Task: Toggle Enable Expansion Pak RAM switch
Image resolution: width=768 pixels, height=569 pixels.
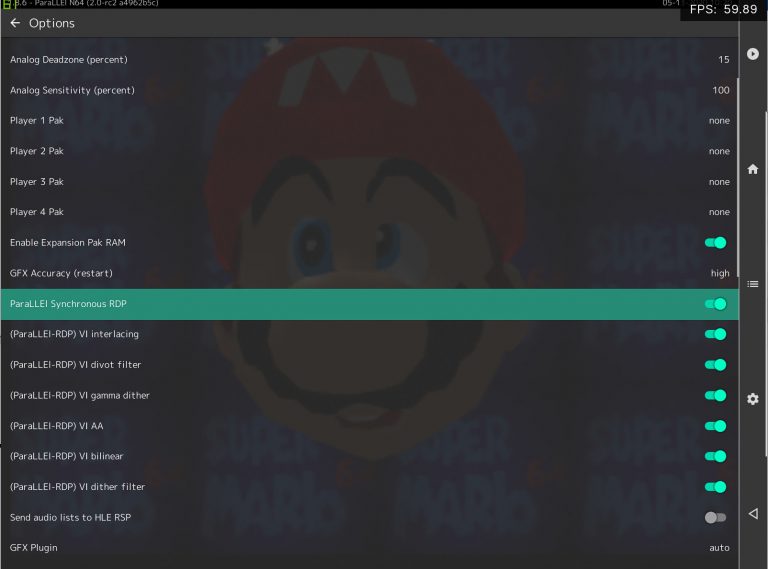Action: coord(715,242)
